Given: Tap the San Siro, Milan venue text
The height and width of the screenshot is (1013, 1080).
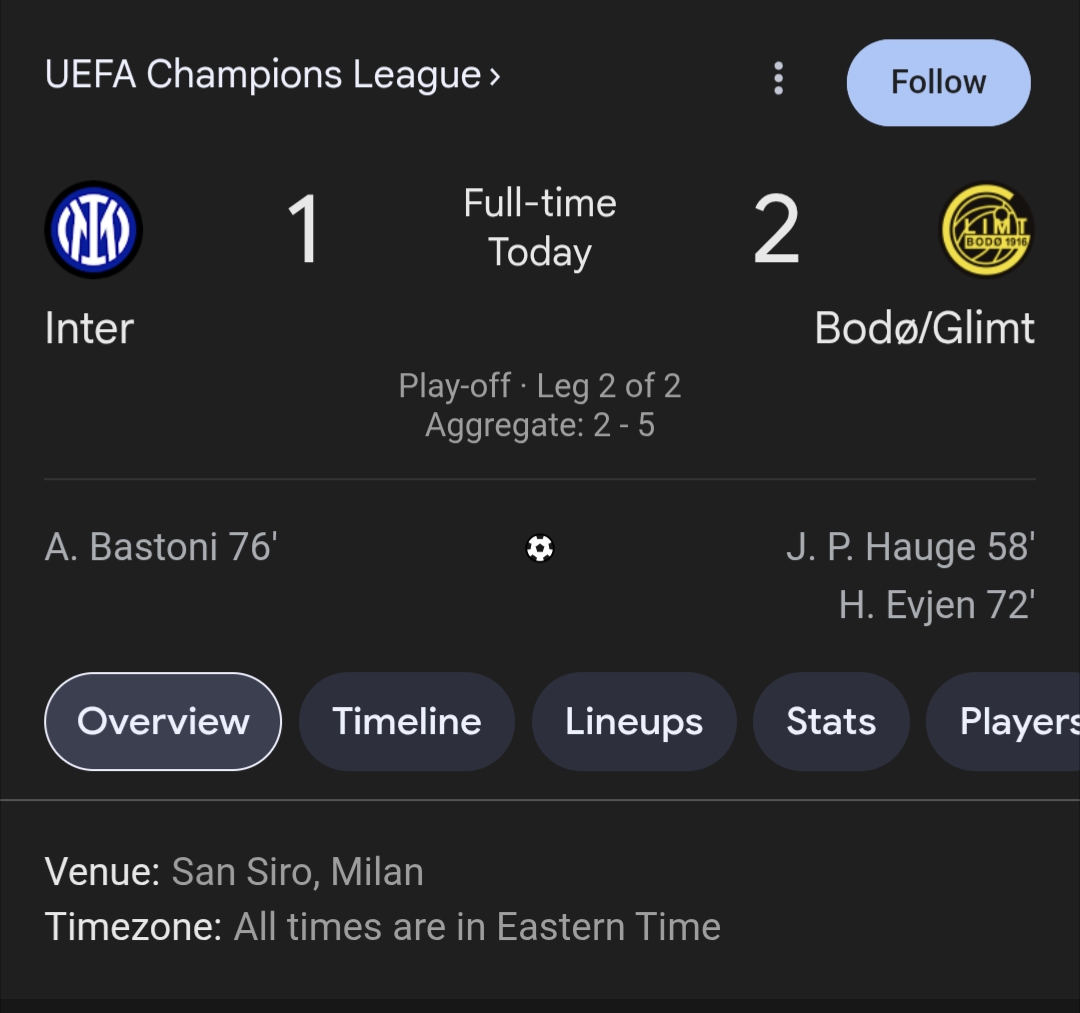Looking at the screenshot, I should [297, 872].
